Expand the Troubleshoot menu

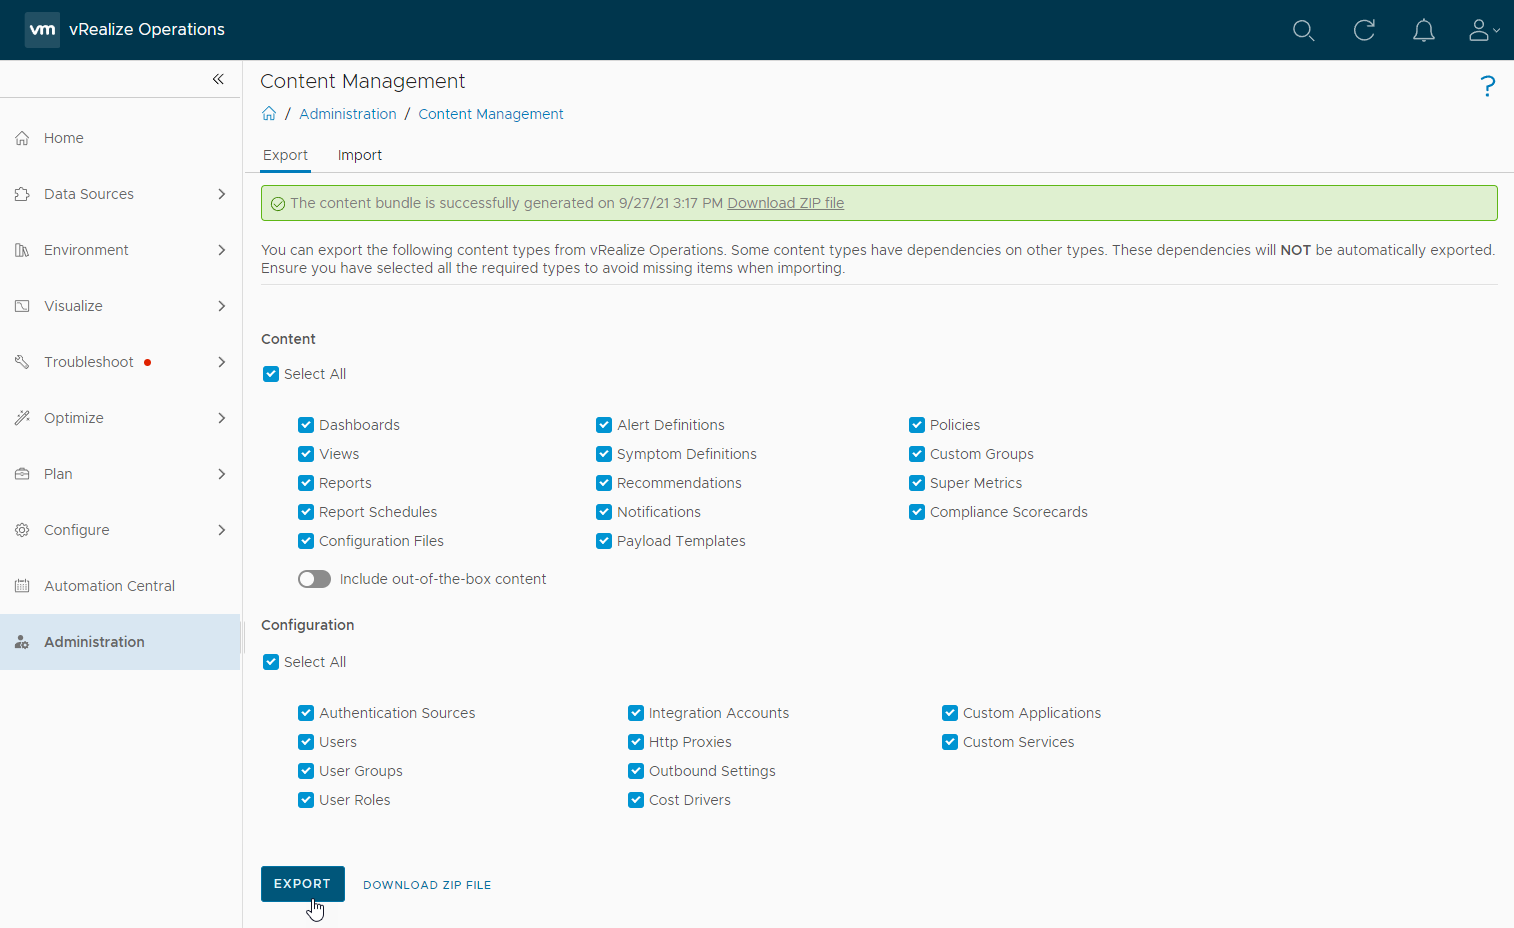pyautogui.click(x=222, y=362)
